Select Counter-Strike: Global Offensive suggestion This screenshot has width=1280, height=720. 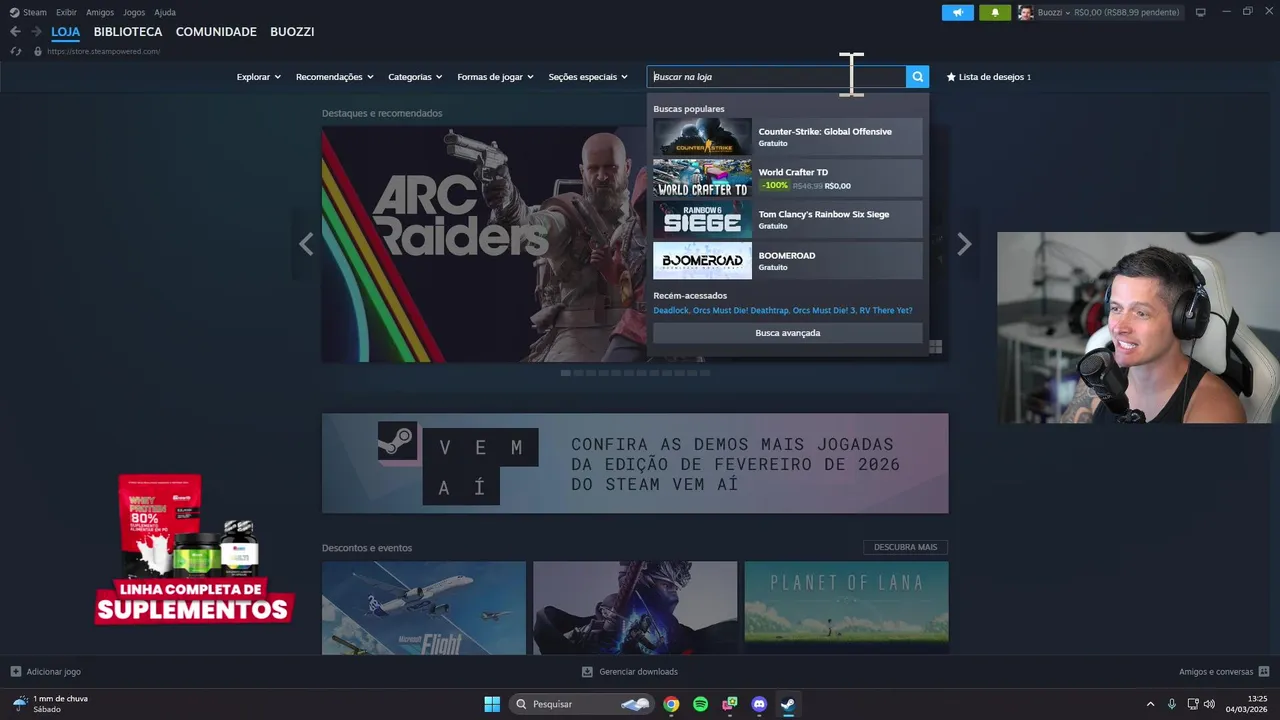788,137
